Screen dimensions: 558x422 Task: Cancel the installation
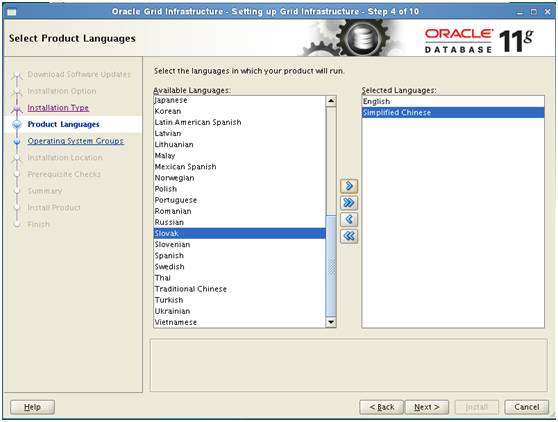[x=526, y=407]
